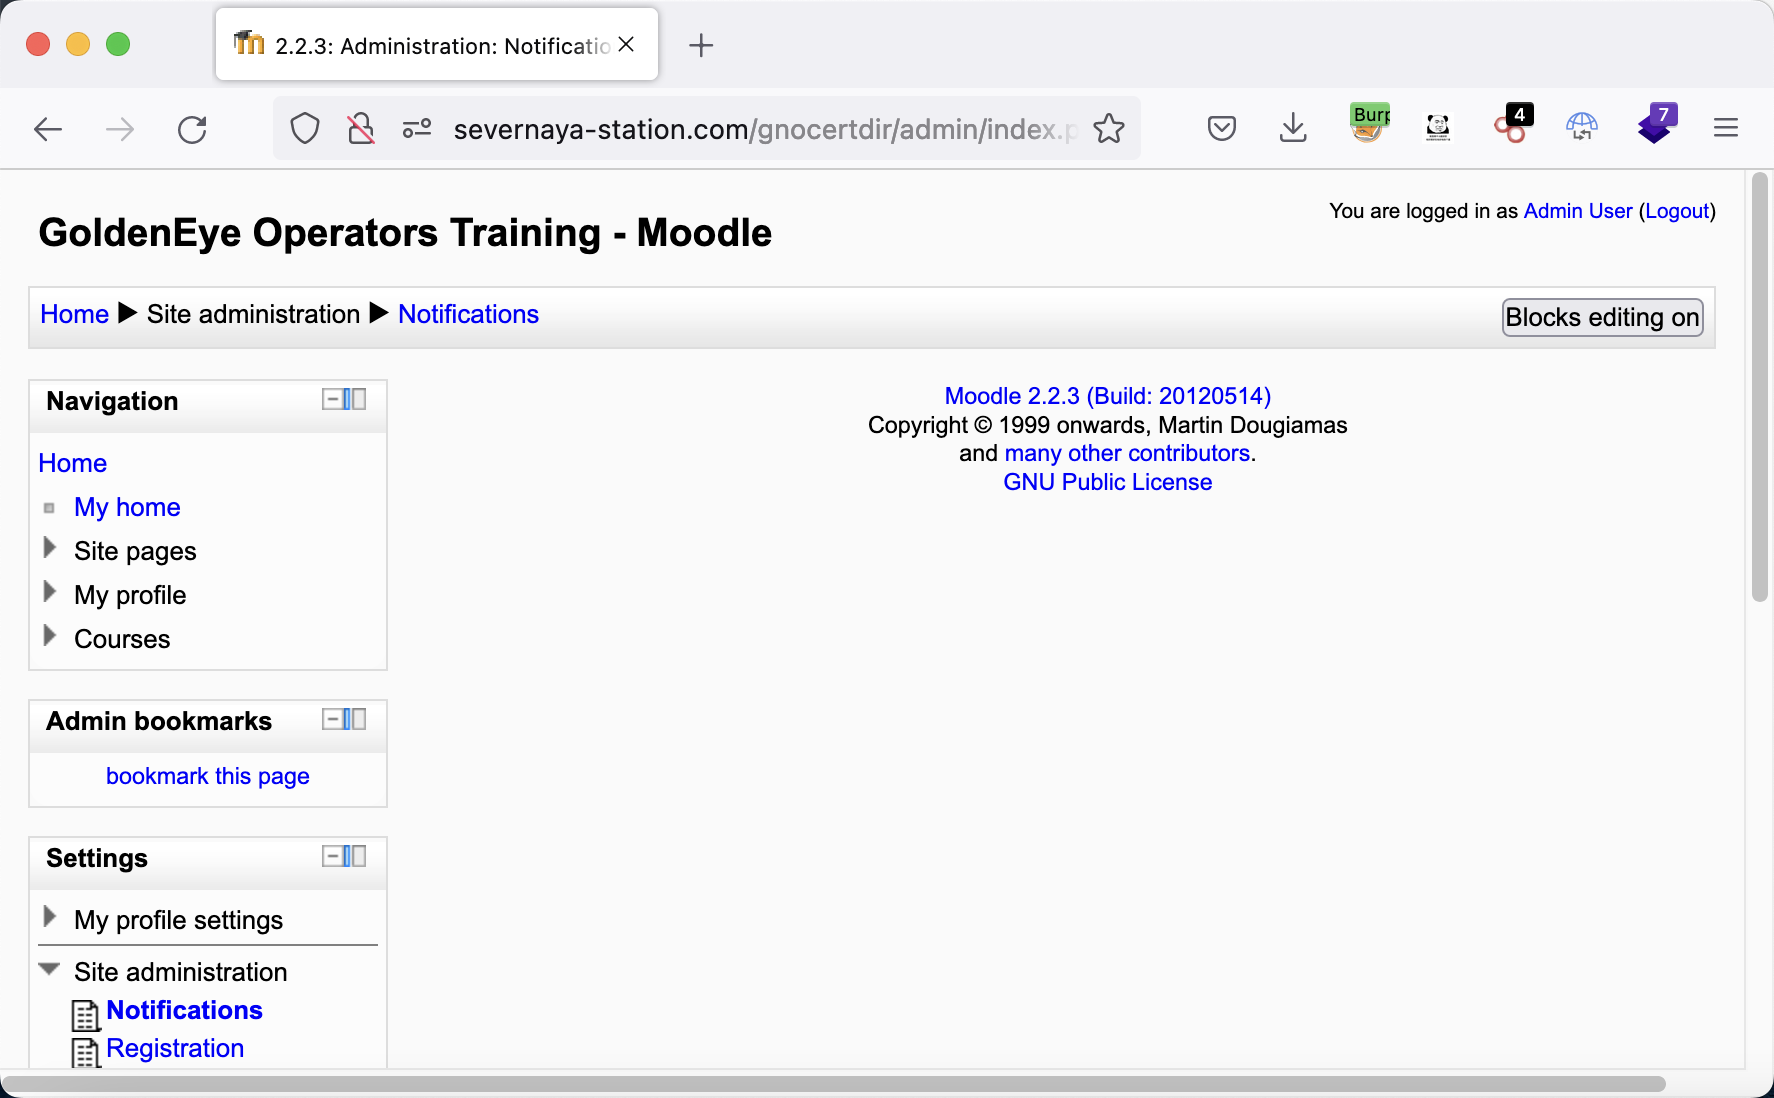Expand the Site pages tree node
Image resolution: width=1774 pixels, height=1098 pixels.
(x=50, y=549)
